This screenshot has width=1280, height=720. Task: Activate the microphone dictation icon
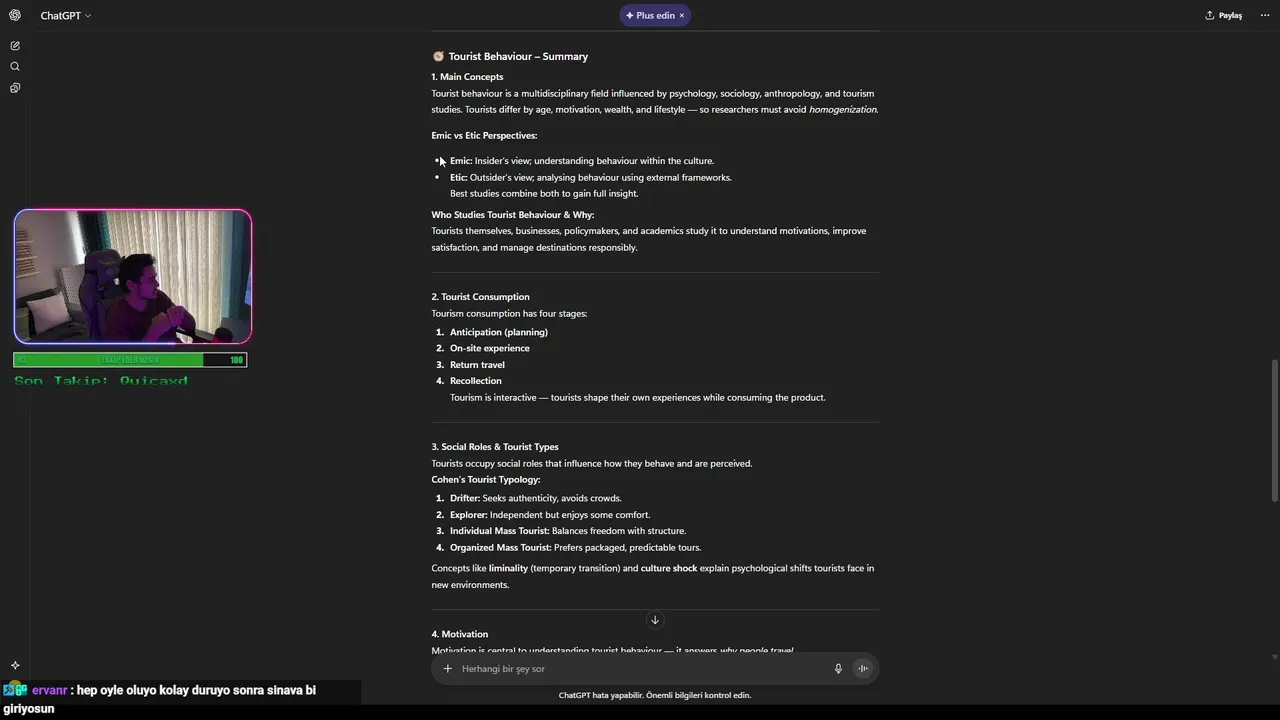point(838,669)
